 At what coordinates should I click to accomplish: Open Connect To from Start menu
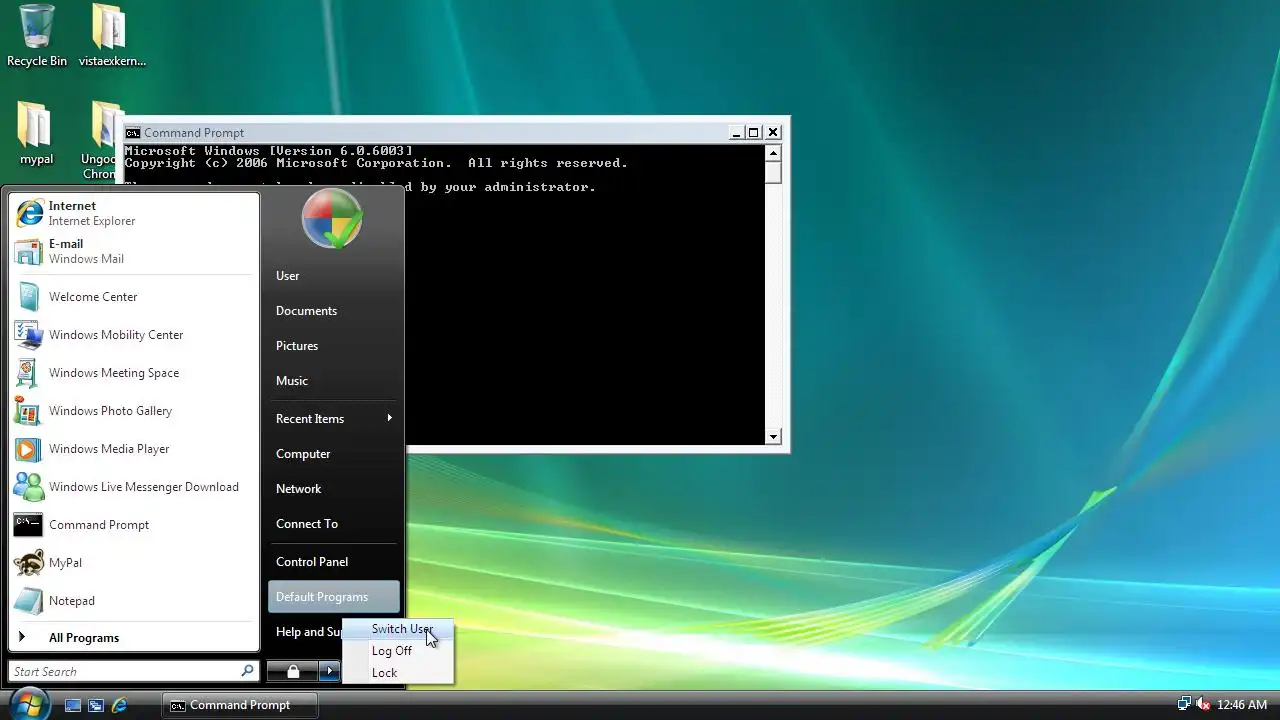point(333,524)
